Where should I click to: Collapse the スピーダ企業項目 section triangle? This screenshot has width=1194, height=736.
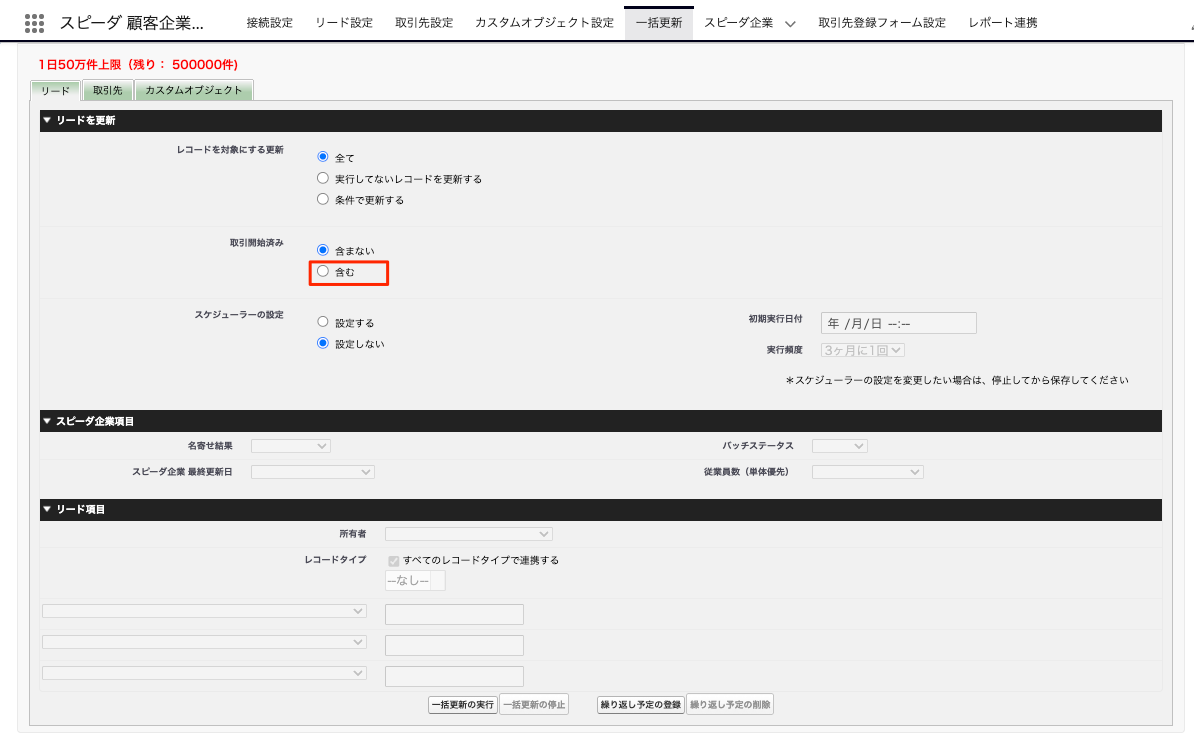[x=47, y=421]
